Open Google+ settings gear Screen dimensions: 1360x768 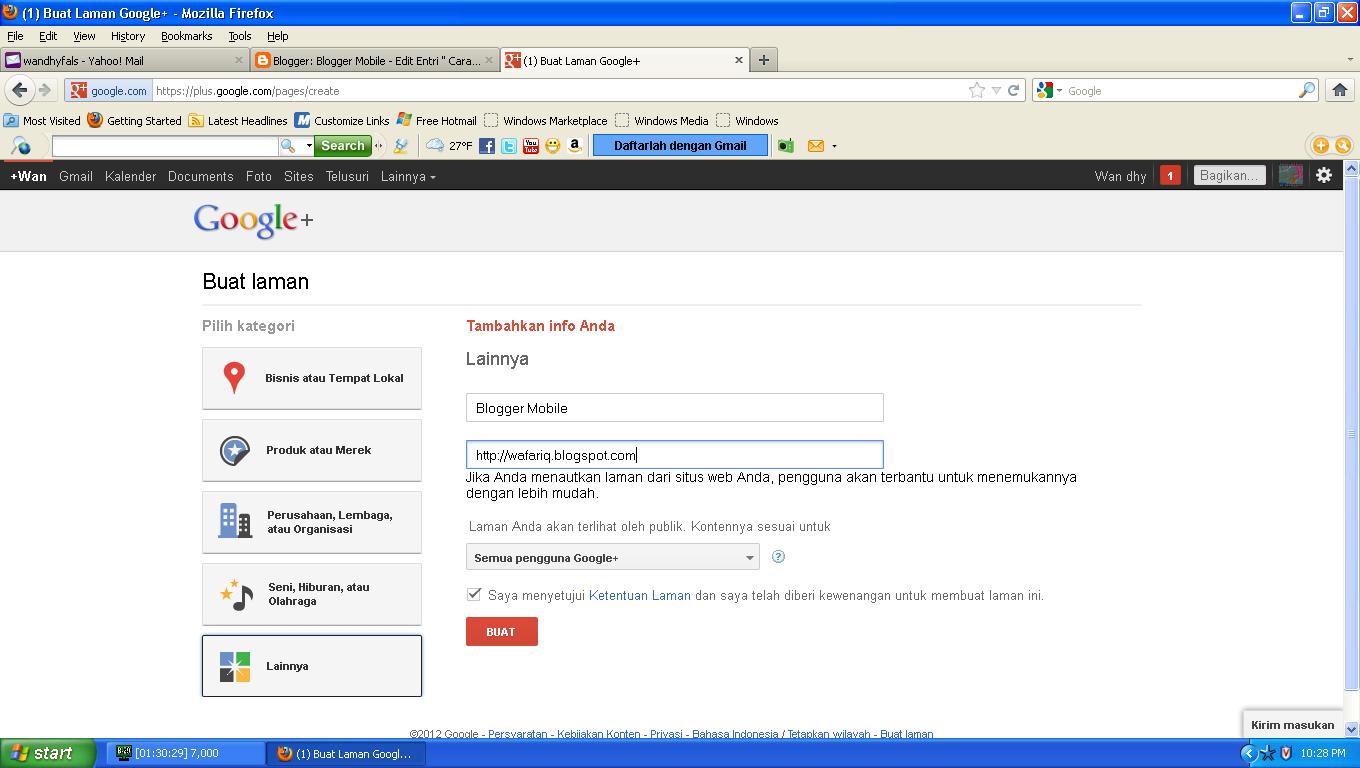pyautogui.click(x=1324, y=175)
